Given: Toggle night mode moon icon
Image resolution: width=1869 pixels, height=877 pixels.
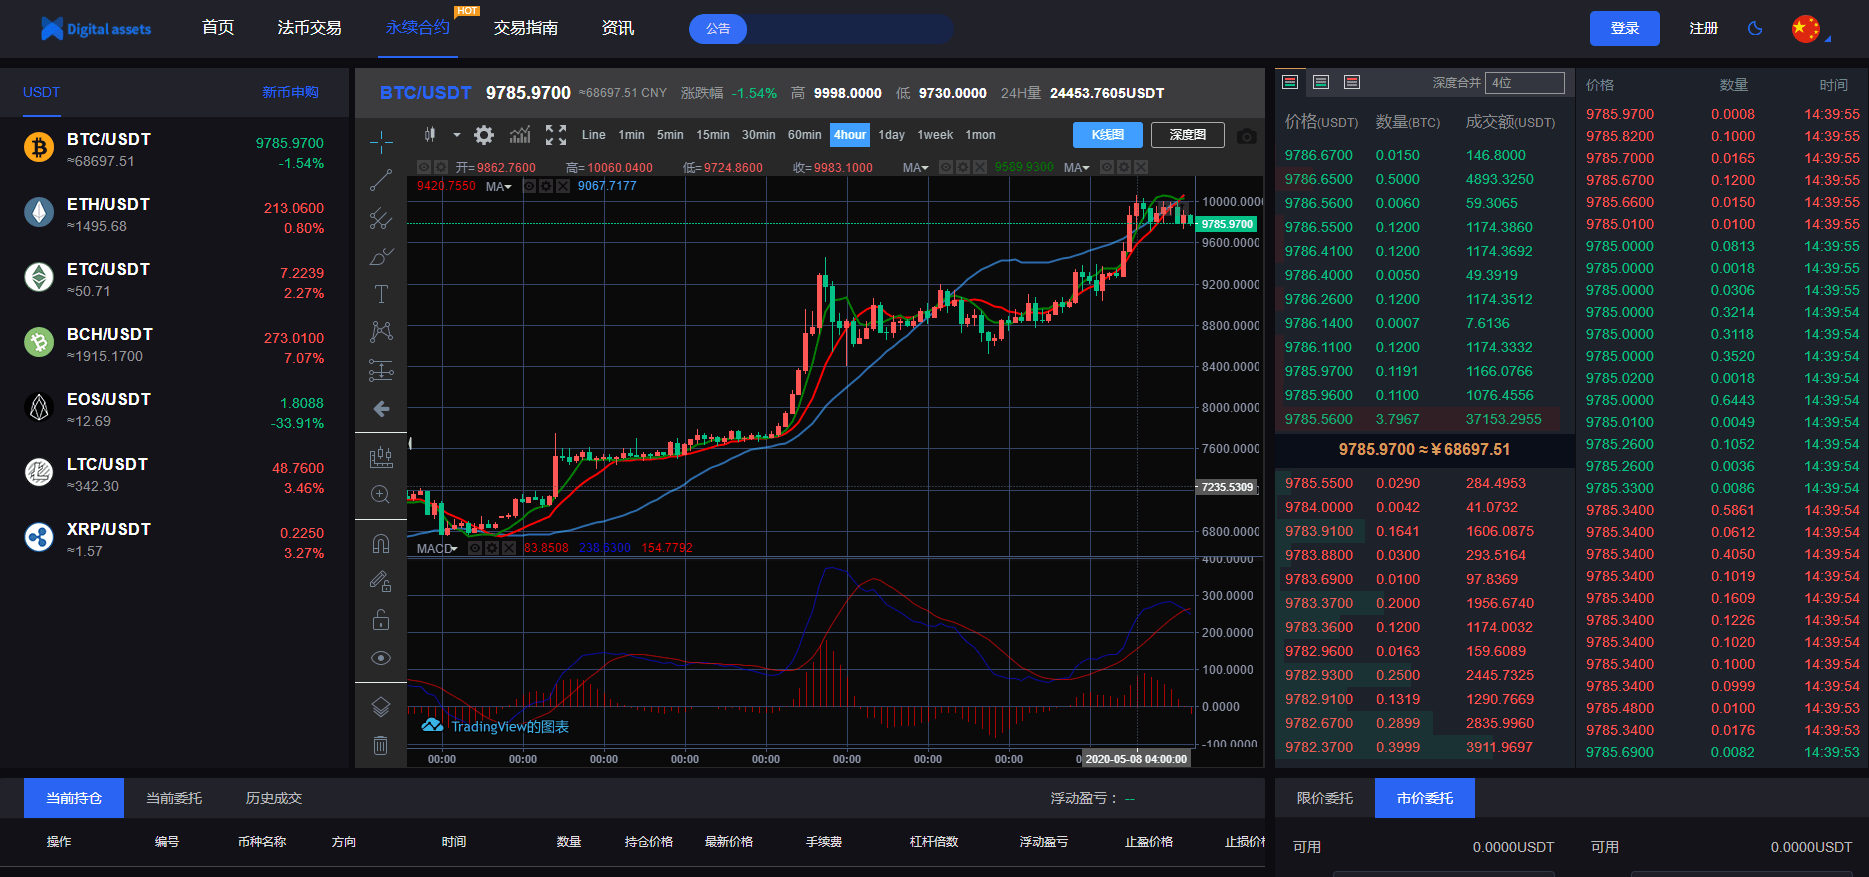Looking at the screenshot, I should (x=1755, y=28).
